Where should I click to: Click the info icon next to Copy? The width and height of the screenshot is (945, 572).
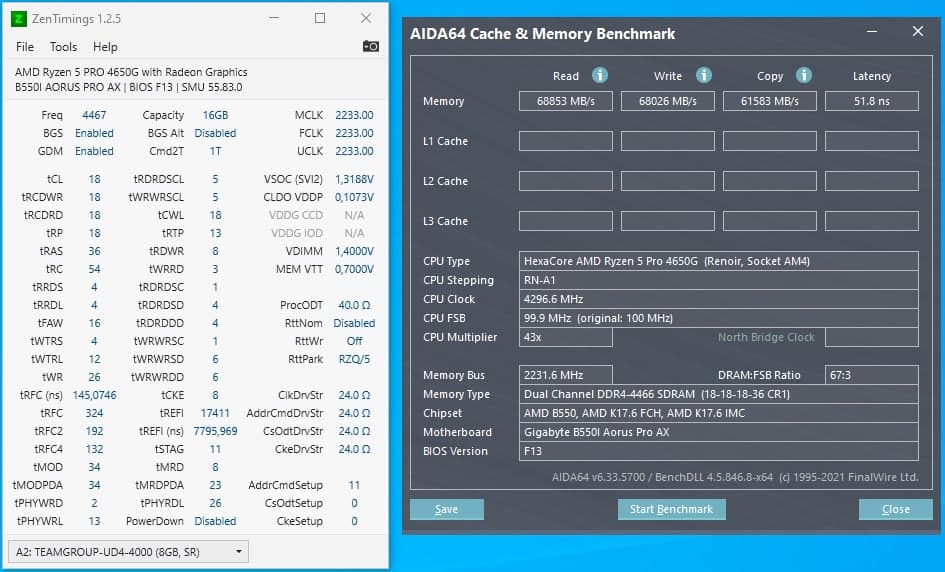click(804, 75)
